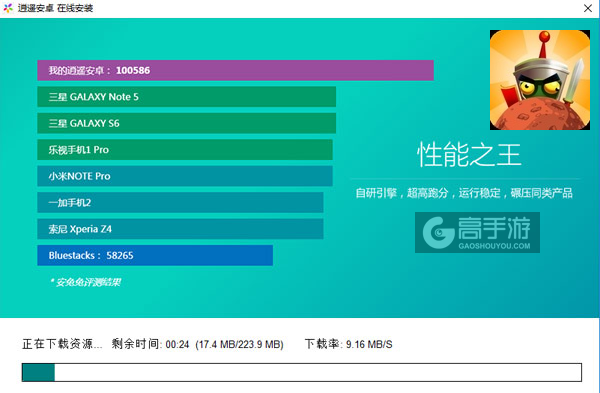600x393 pixels.
Task: Click the 安兔兔评测结果 footnote
Action: (x=85, y=282)
